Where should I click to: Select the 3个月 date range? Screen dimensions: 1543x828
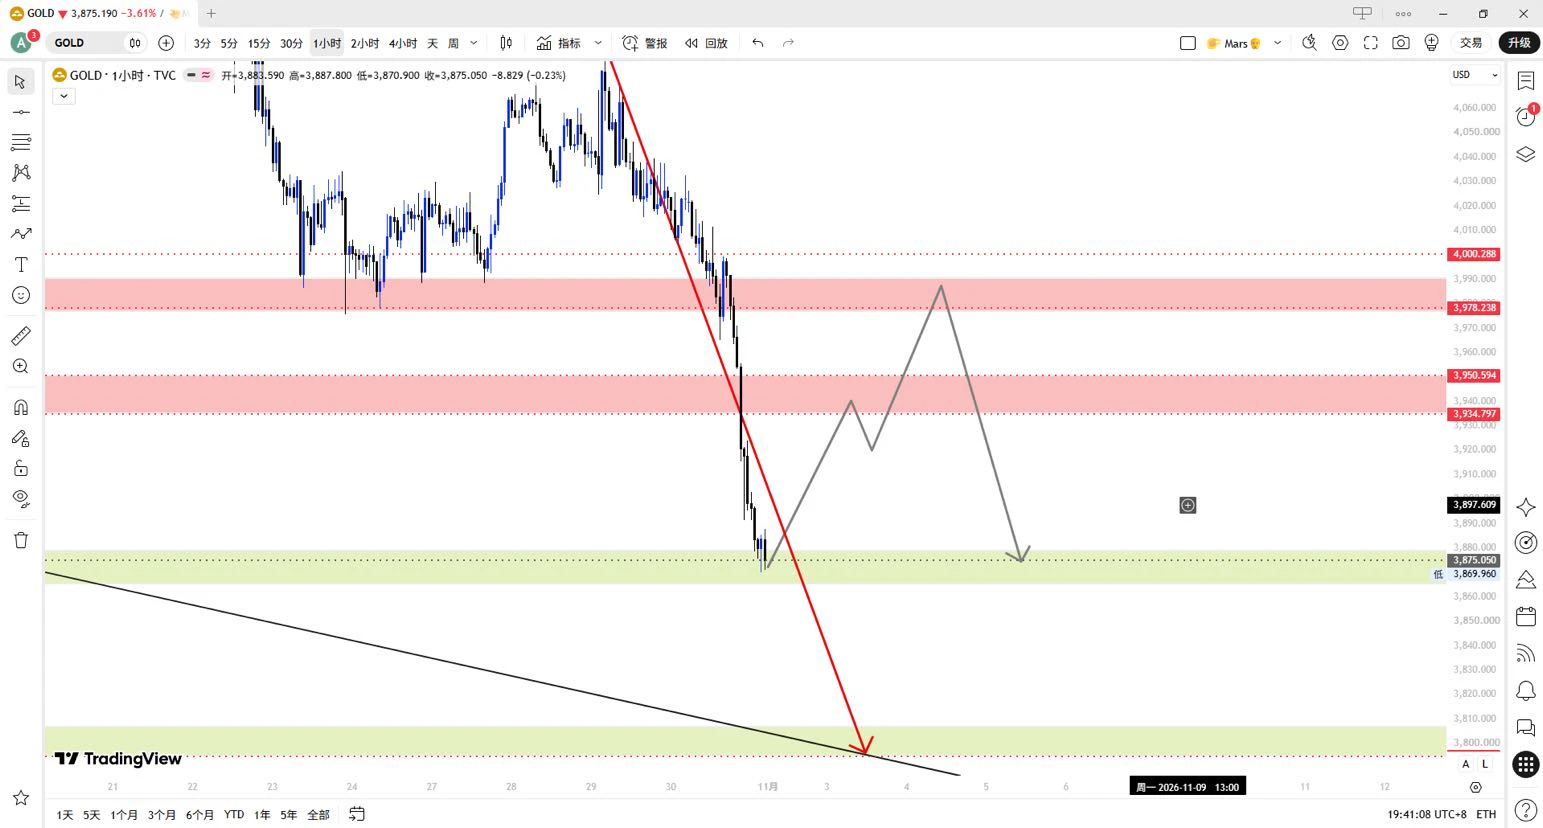tap(162, 815)
